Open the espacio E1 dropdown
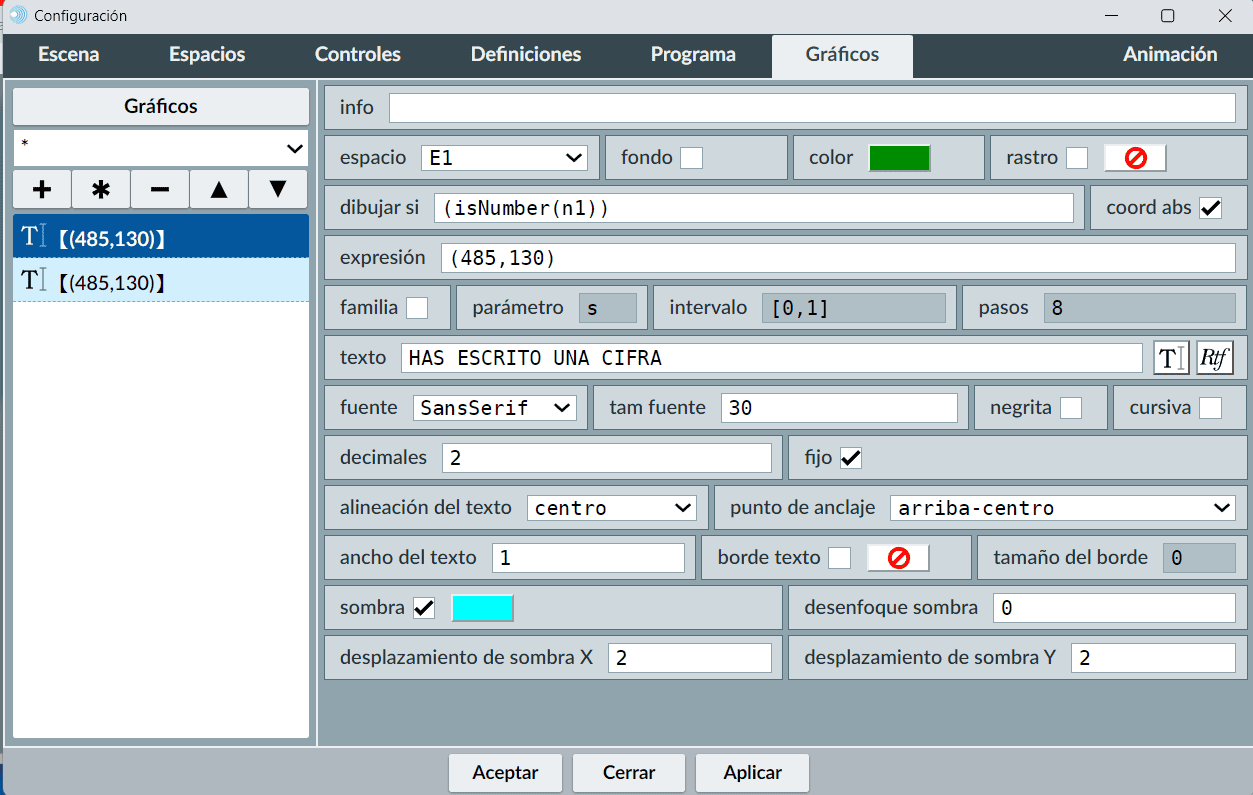Screen dimensions: 1253x795 coord(505,158)
